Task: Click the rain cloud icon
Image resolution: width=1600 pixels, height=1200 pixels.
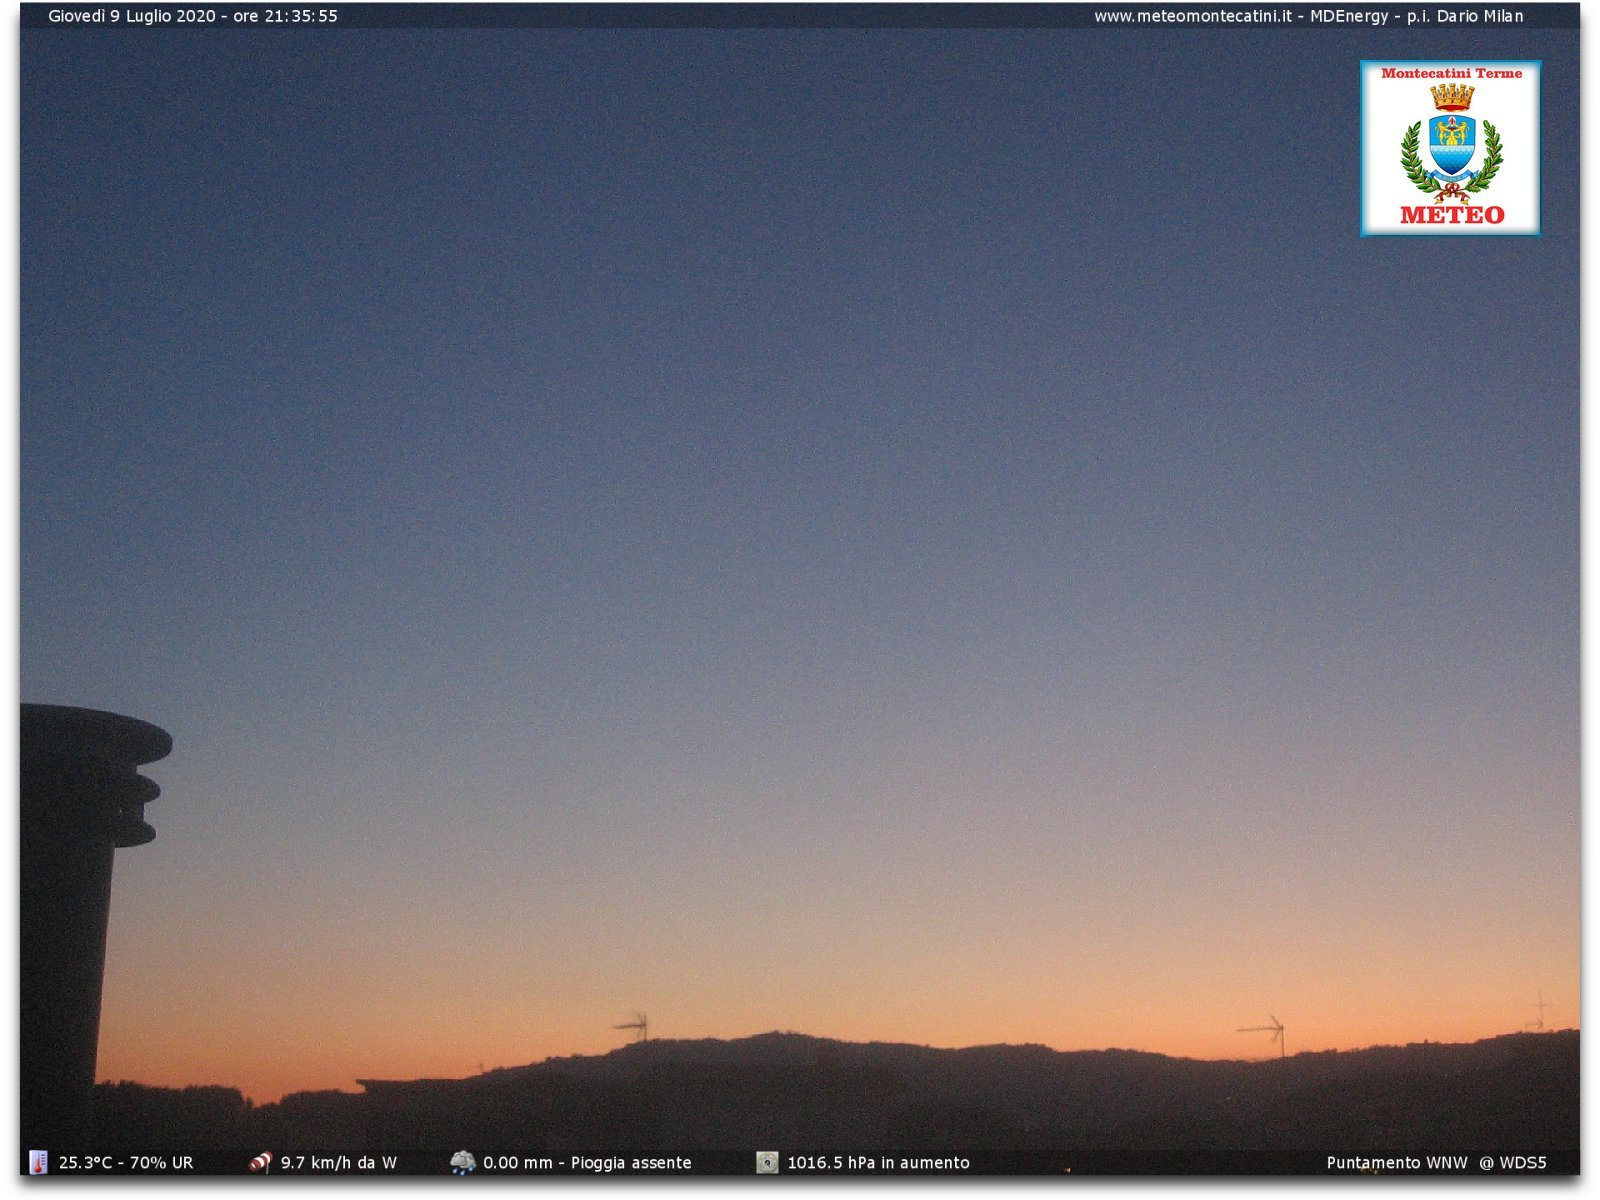Action: point(462,1162)
